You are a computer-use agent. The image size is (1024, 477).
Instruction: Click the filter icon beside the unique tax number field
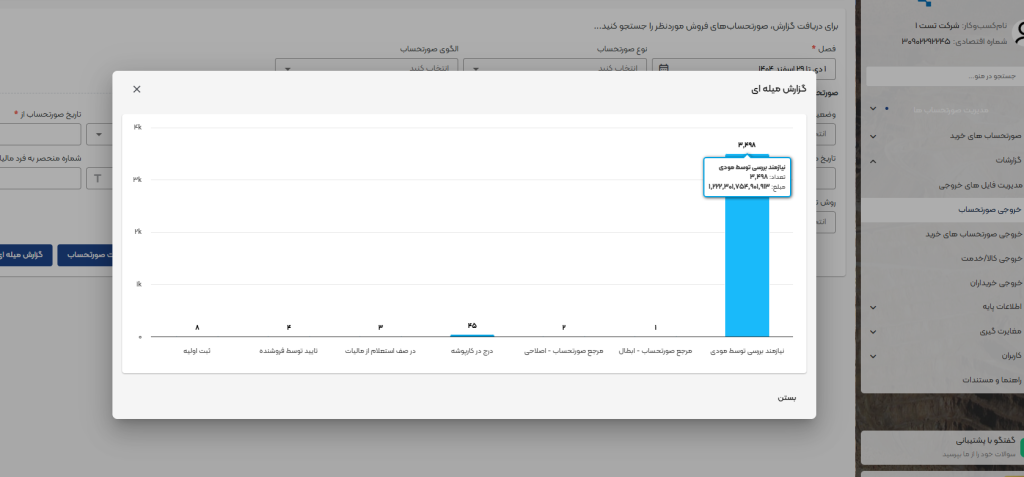99,178
